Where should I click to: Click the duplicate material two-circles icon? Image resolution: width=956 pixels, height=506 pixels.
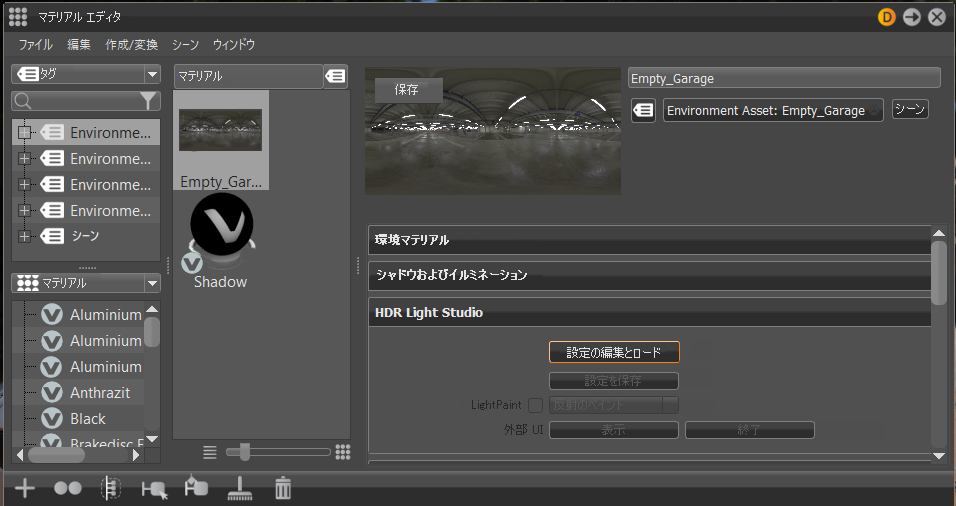tap(68, 488)
